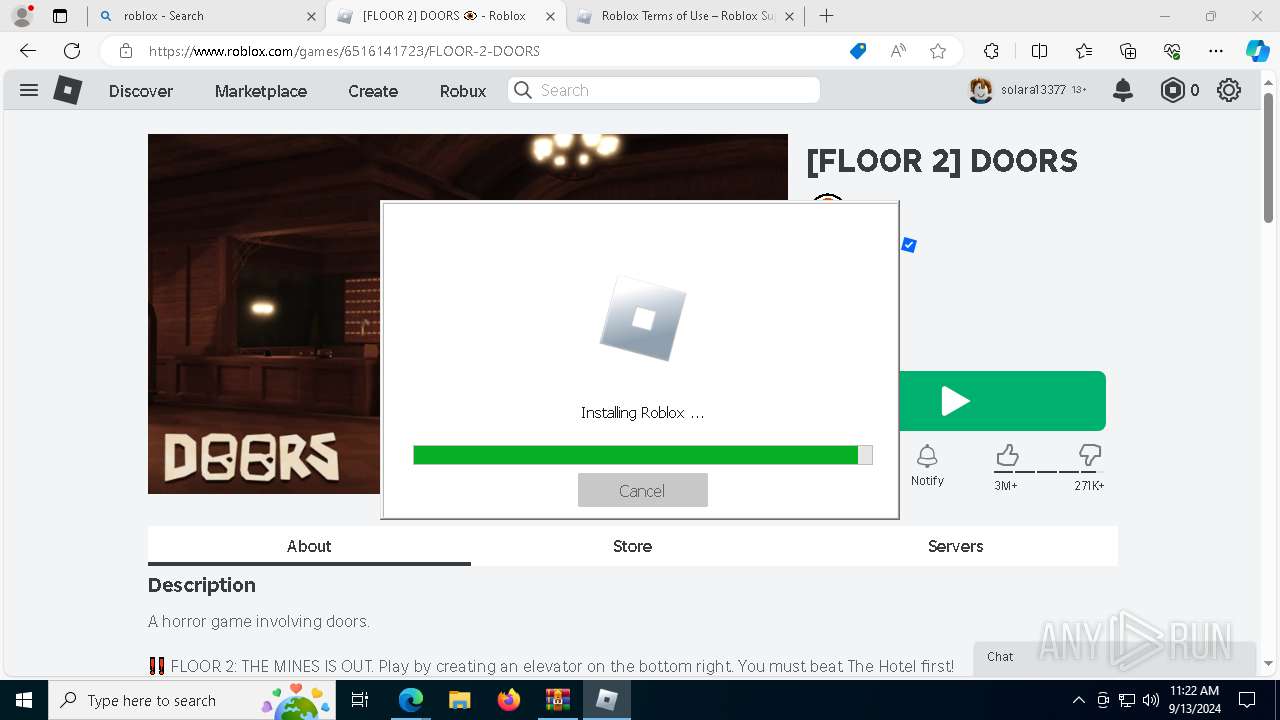Go to Robux in Roblox navigation
The height and width of the screenshot is (720, 1280).
pos(463,91)
